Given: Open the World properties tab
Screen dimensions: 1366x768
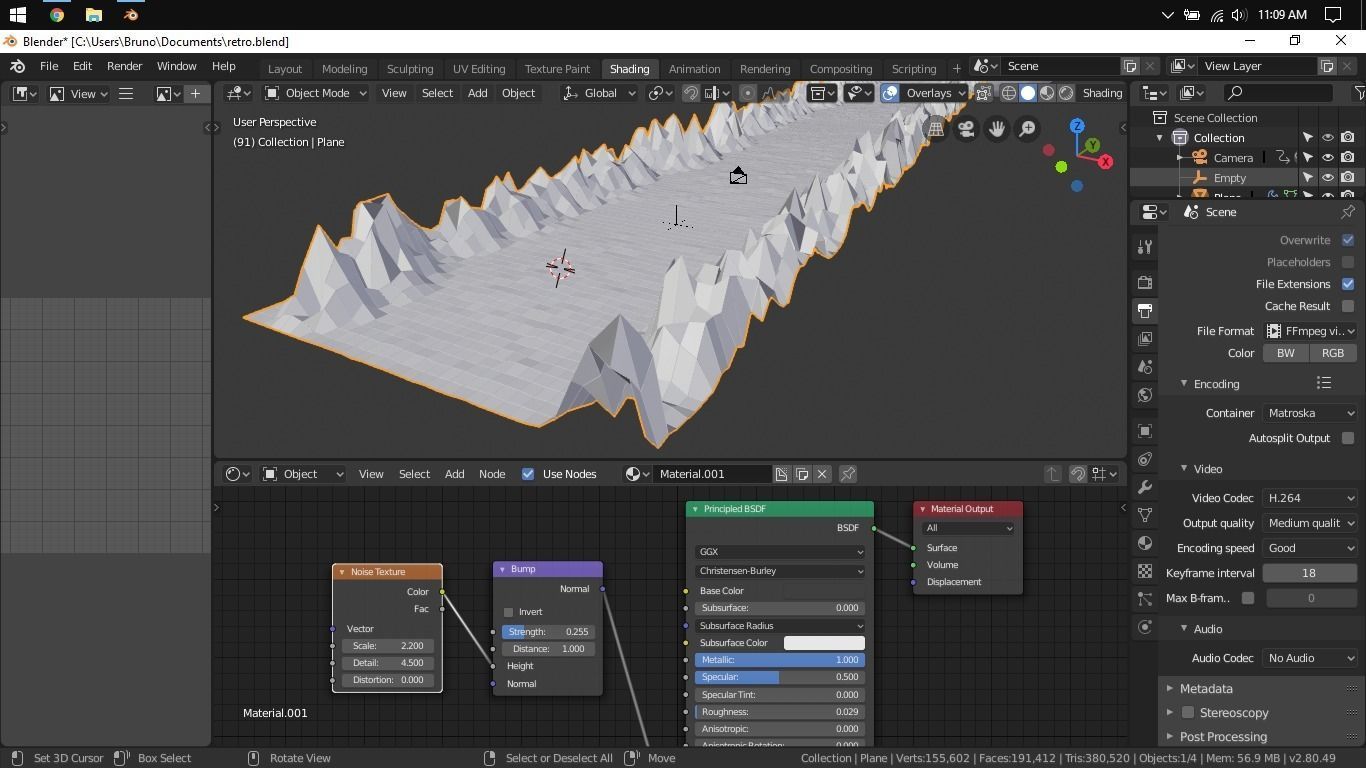Looking at the screenshot, I should coord(1145,395).
